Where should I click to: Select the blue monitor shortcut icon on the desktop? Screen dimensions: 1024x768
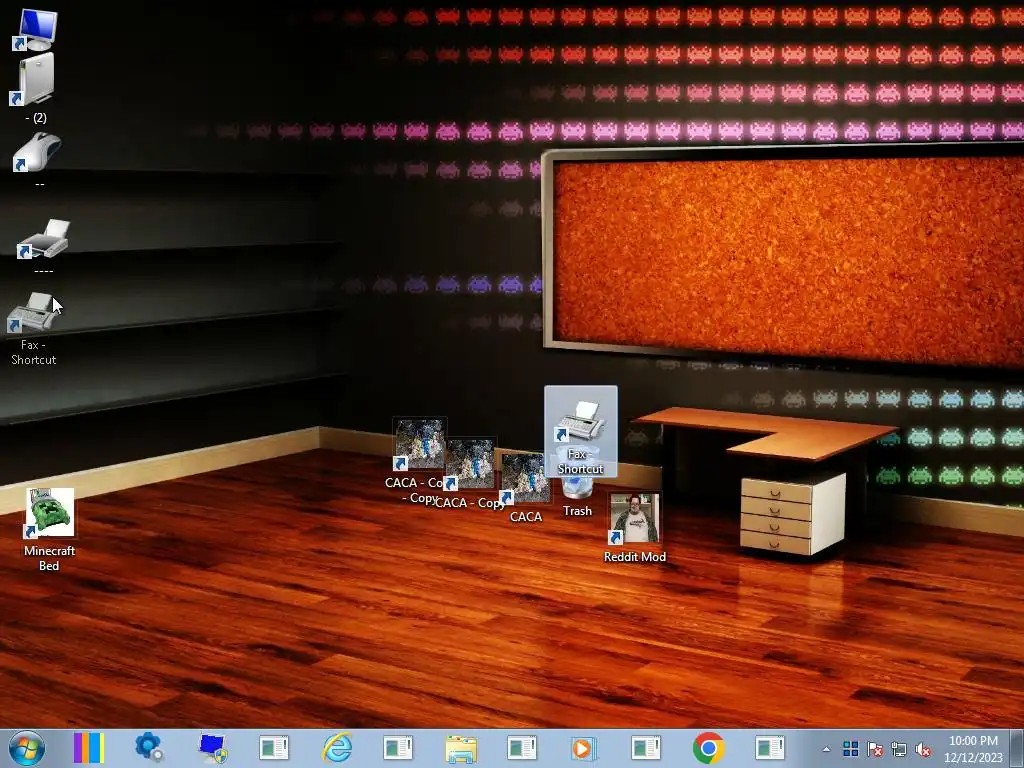37,29
